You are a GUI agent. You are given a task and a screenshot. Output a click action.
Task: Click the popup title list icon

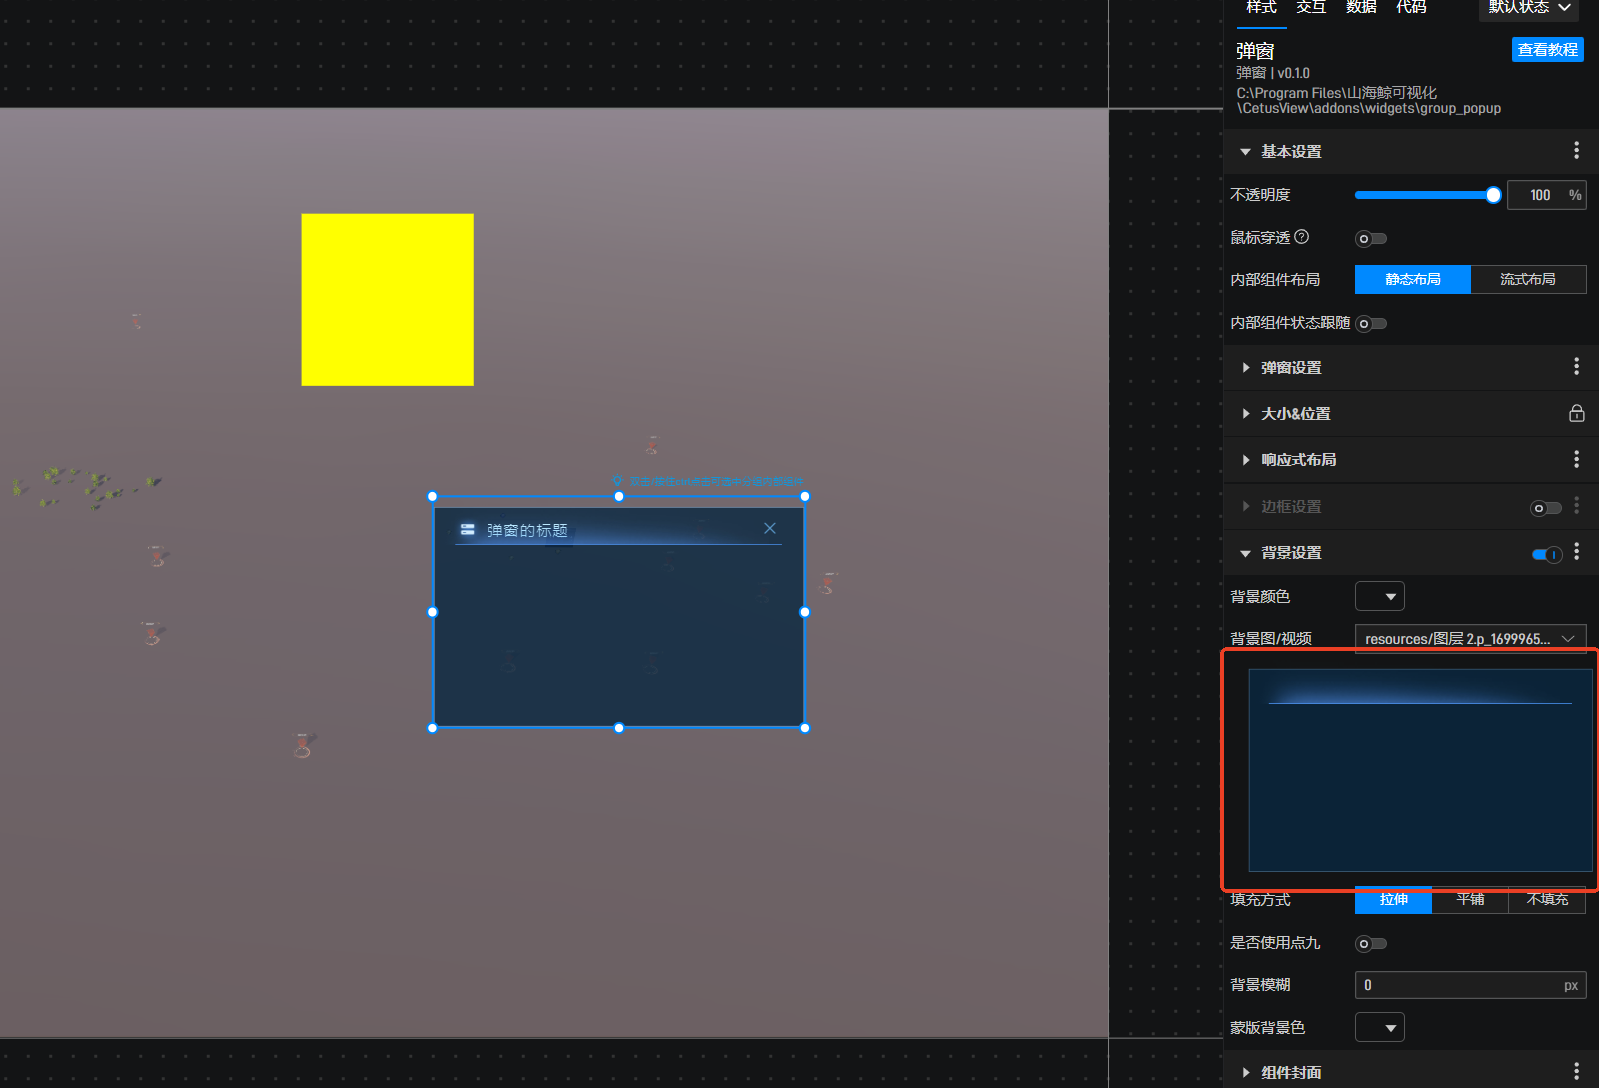[x=467, y=529]
